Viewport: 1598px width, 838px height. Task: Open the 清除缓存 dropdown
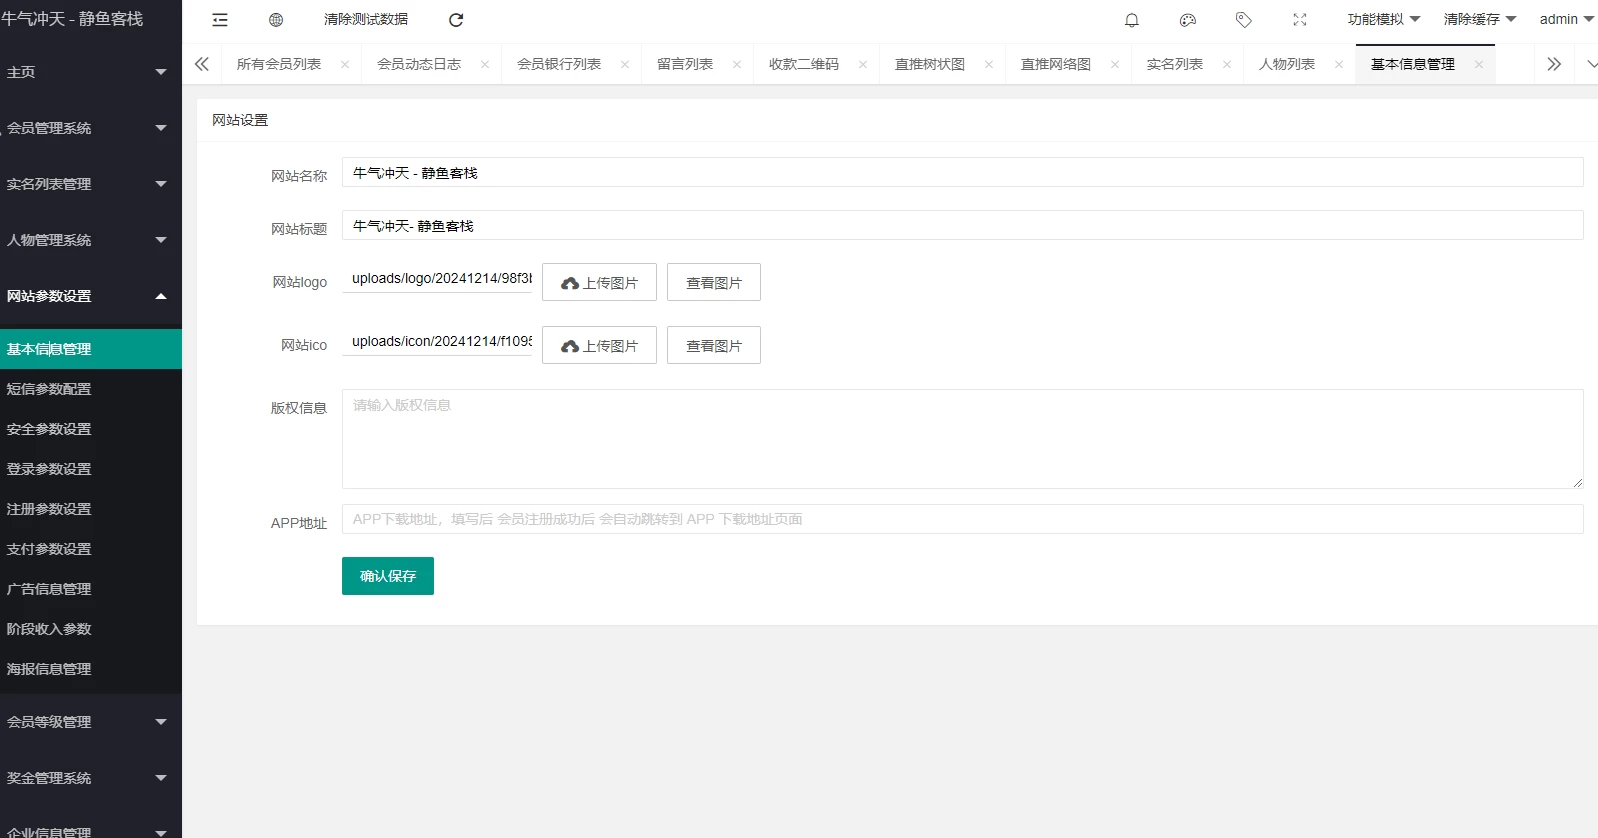point(1479,20)
